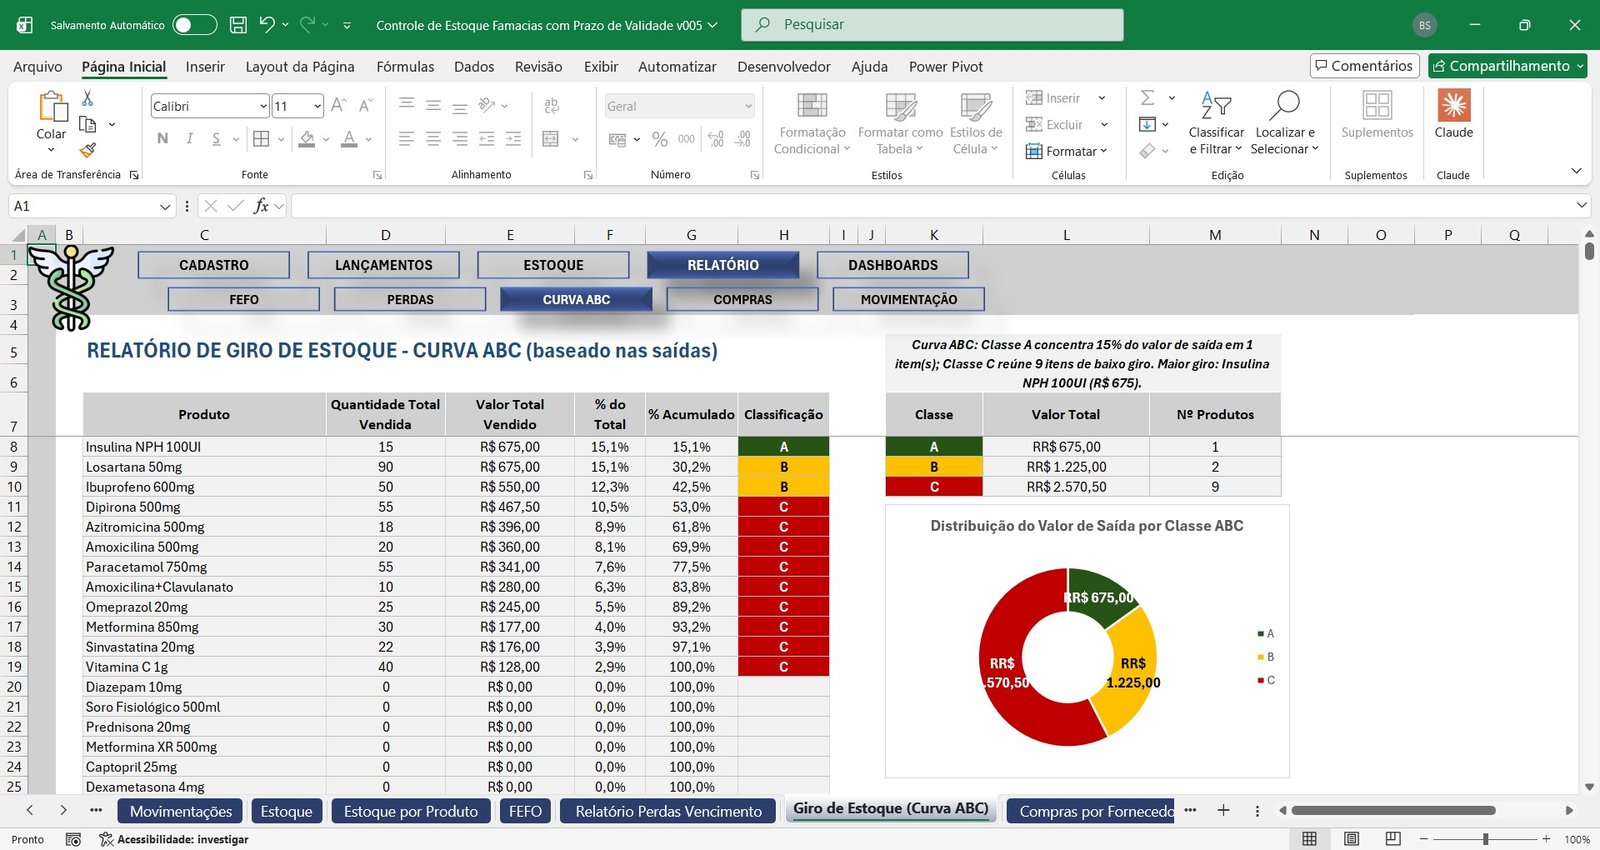Expand the formula bar chevron
The height and width of the screenshot is (850, 1600).
pyautogui.click(x=1582, y=205)
